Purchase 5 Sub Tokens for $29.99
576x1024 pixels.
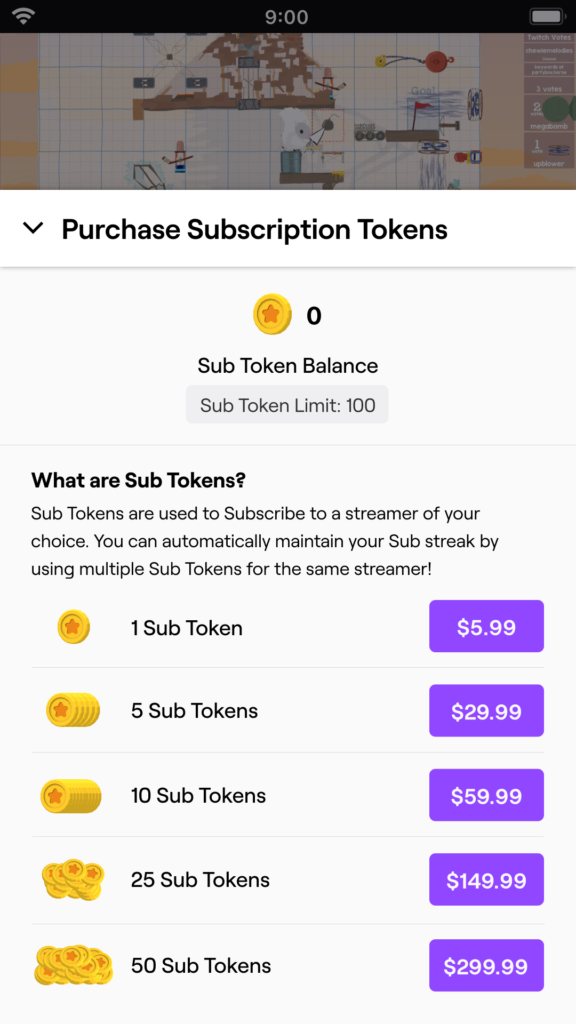(x=486, y=711)
